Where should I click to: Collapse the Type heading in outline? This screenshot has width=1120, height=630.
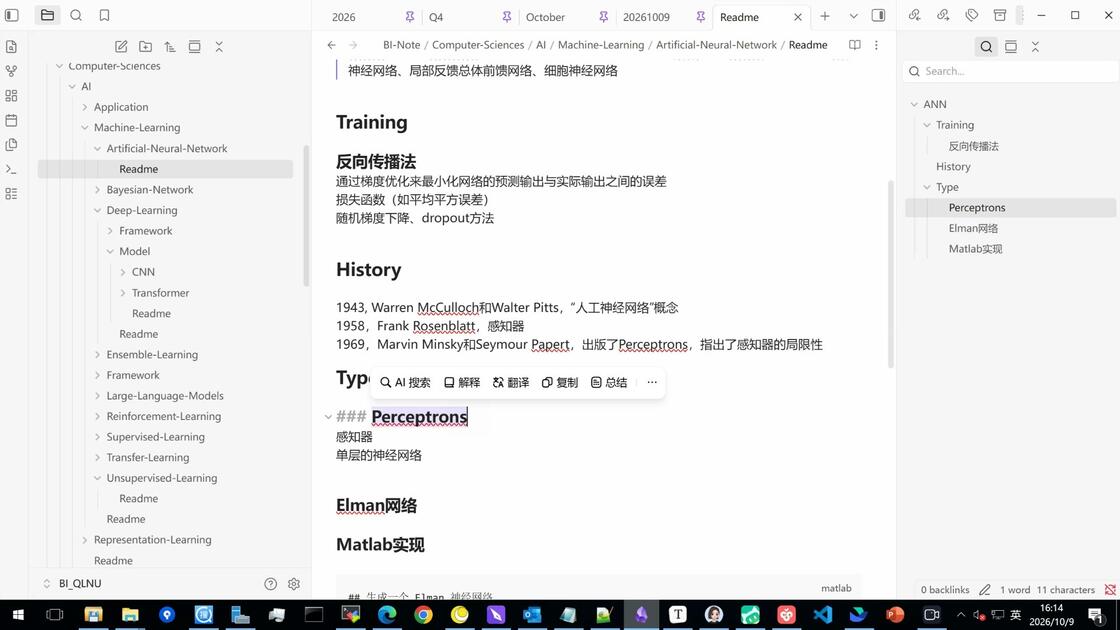tap(927, 187)
